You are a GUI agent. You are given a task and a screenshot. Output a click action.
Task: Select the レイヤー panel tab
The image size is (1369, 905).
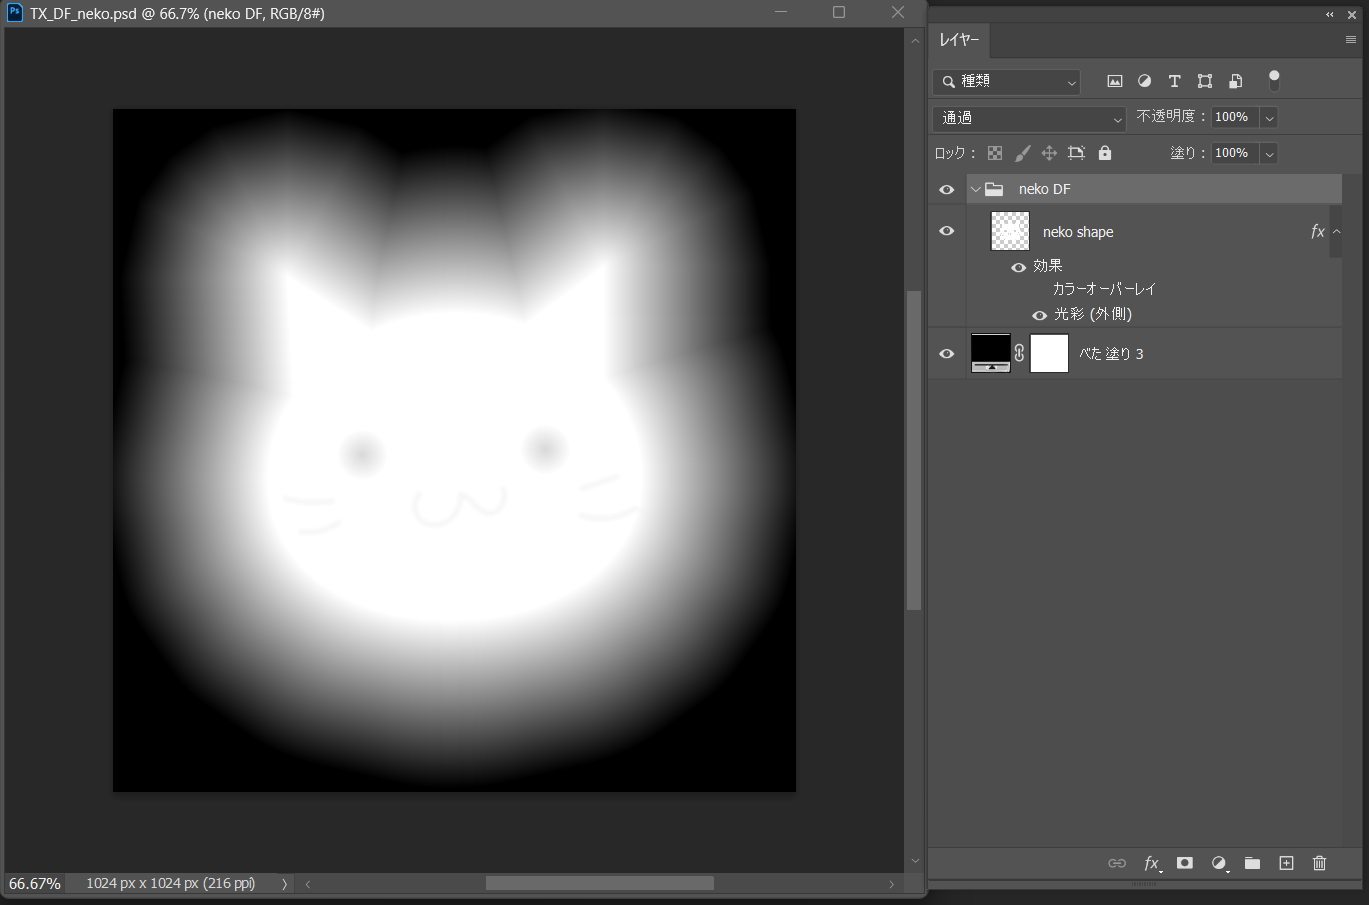click(x=959, y=40)
